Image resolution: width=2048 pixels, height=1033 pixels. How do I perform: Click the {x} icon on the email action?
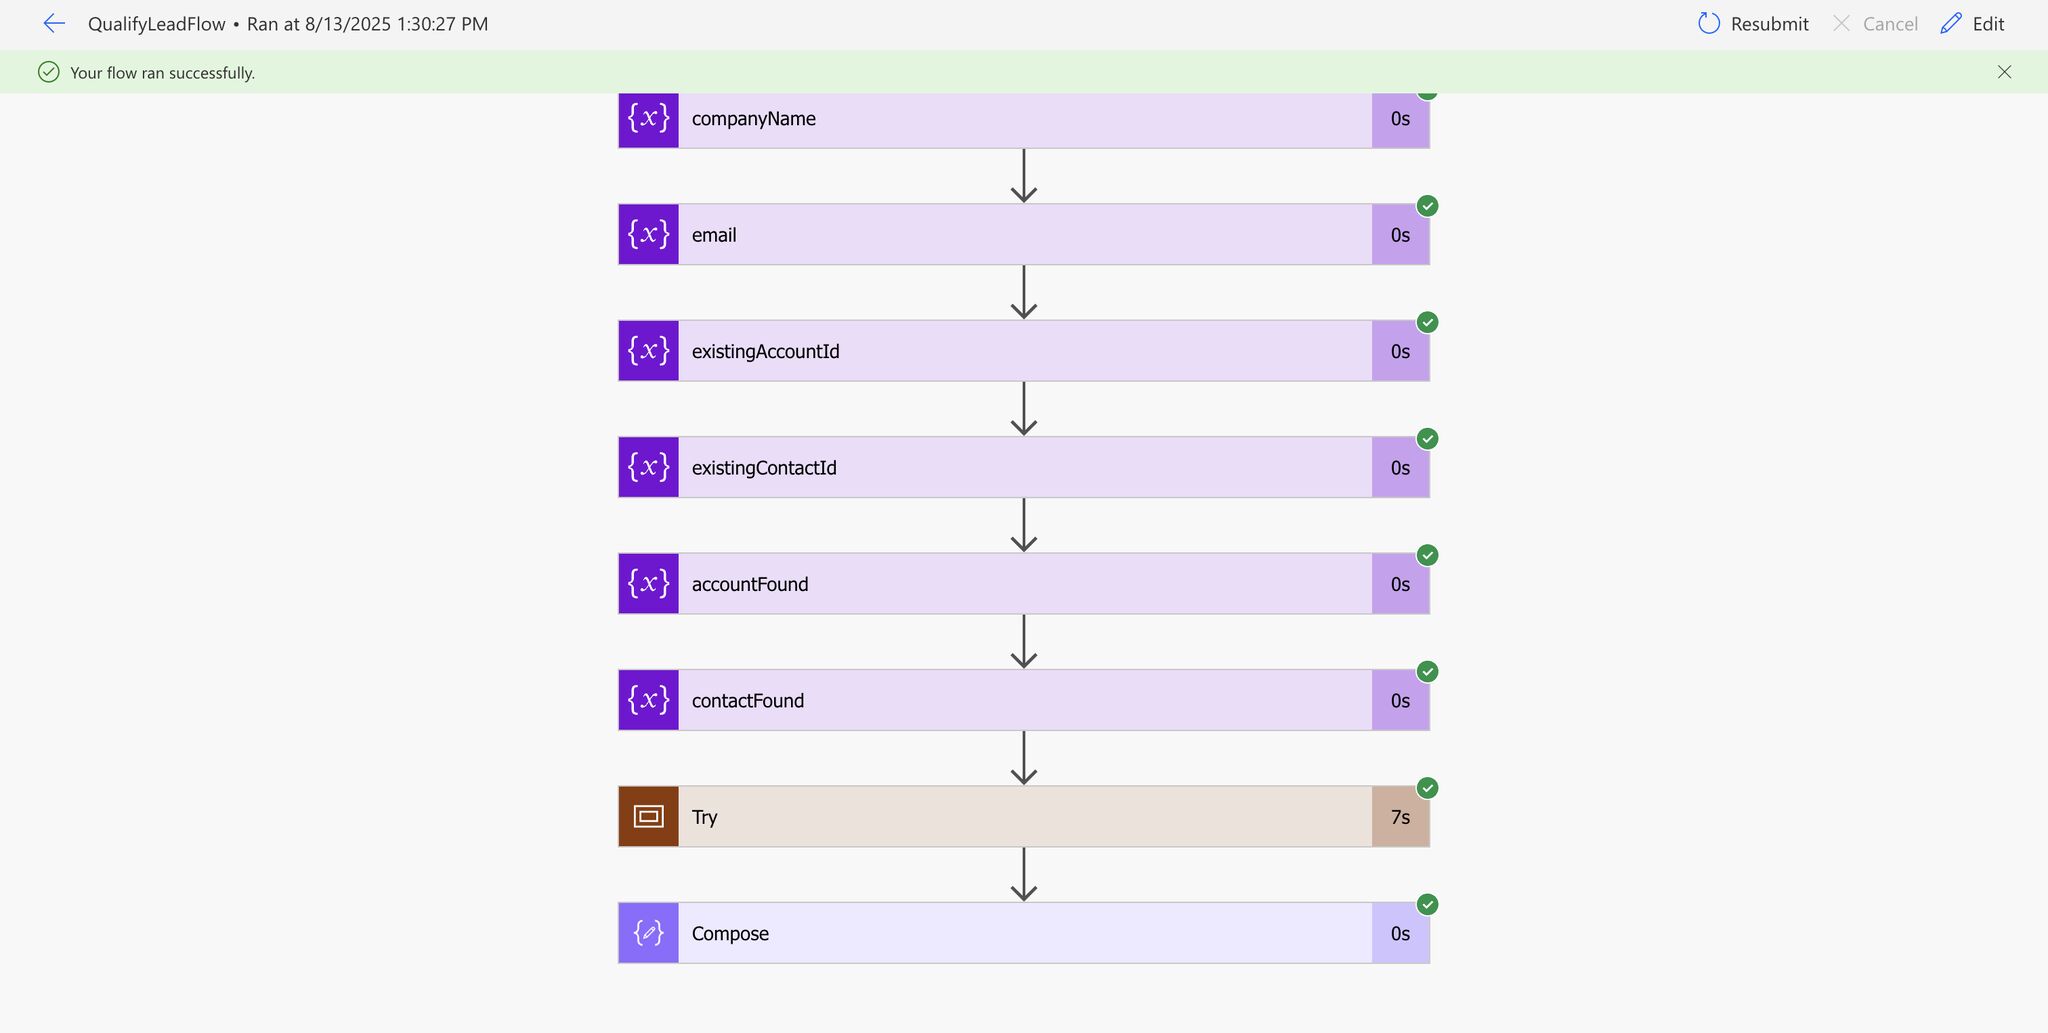click(x=647, y=234)
